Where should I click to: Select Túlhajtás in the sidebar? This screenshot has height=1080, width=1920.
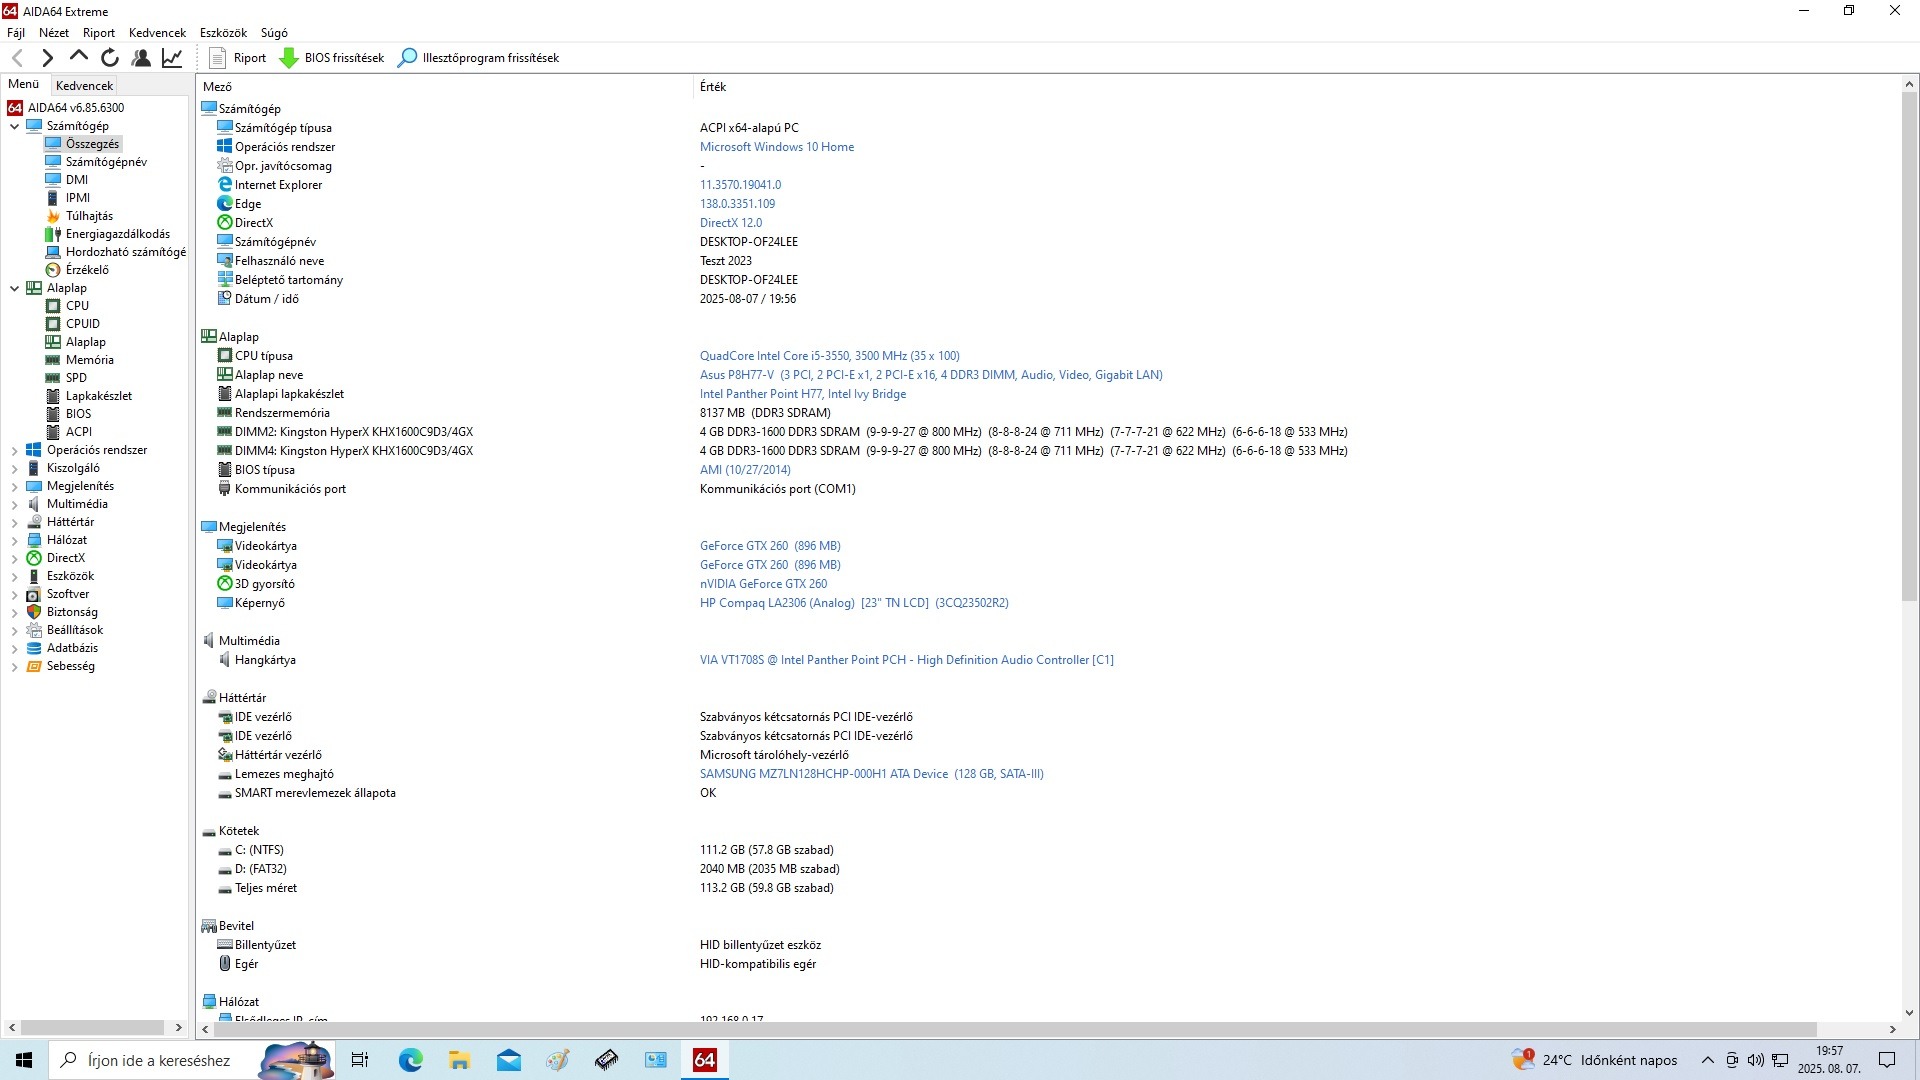pyautogui.click(x=89, y=216)
